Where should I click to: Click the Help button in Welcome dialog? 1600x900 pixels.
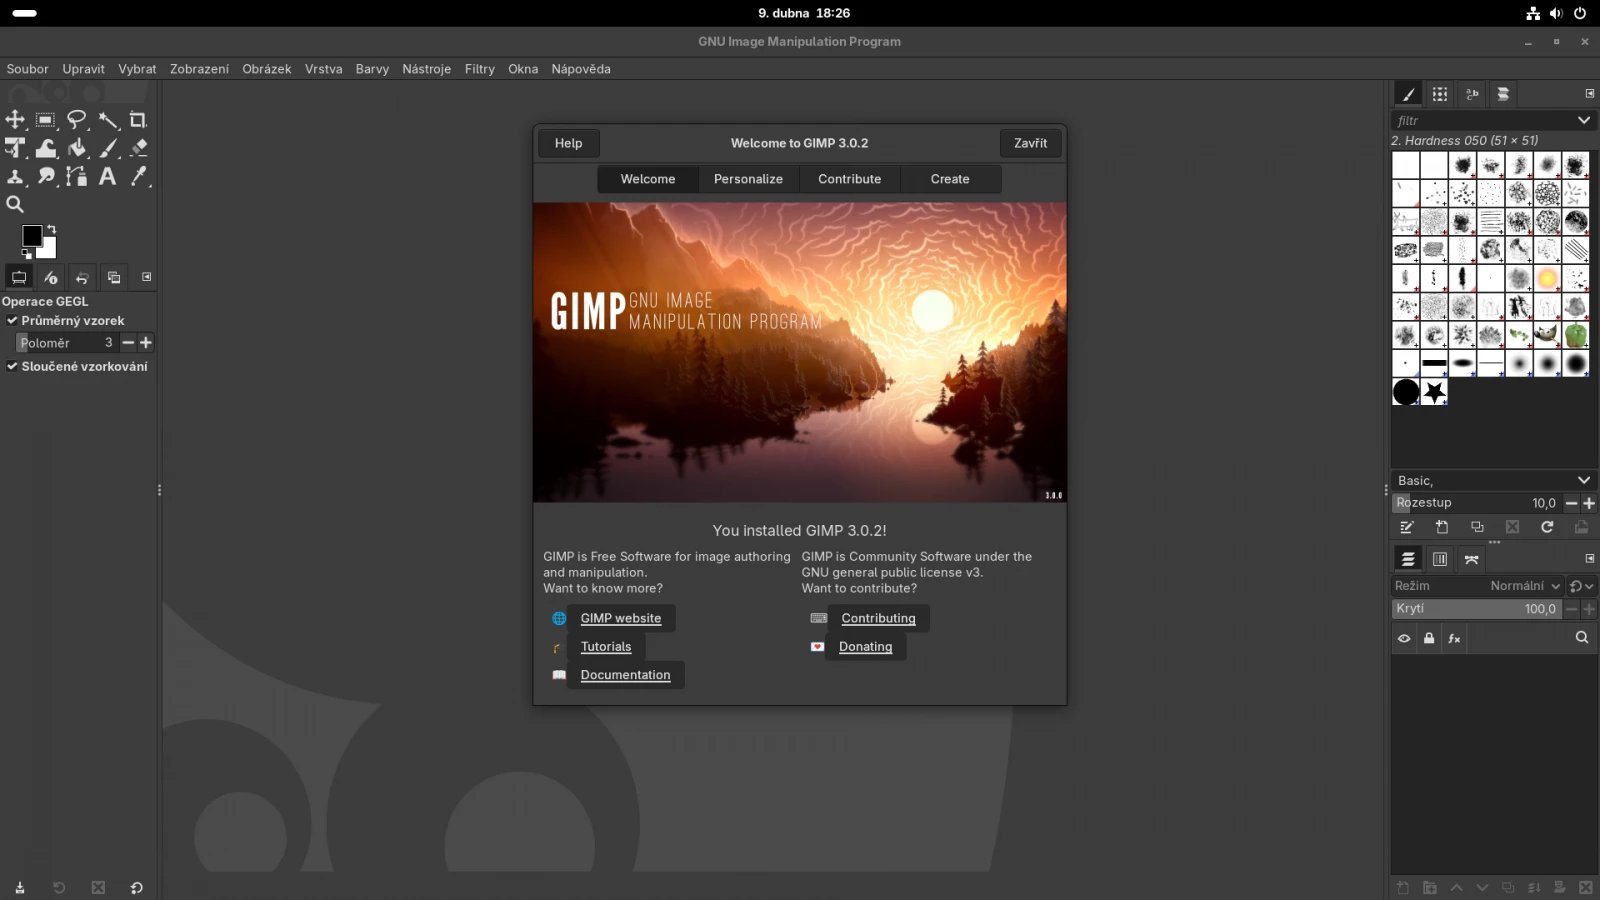coord(568,143)
